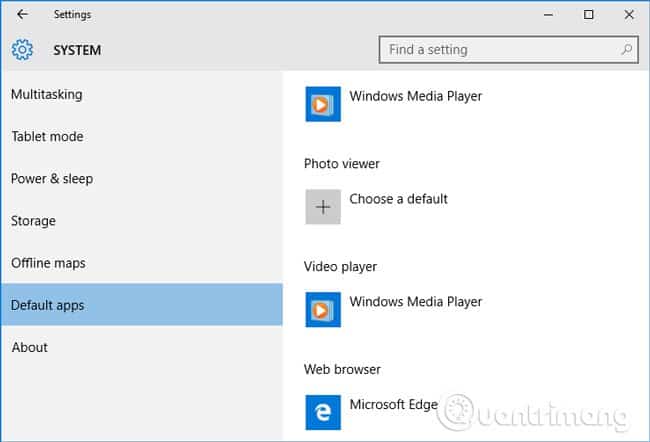Click the Choose a default text
This screenshot has width=650, height=442.
(398, 198)
